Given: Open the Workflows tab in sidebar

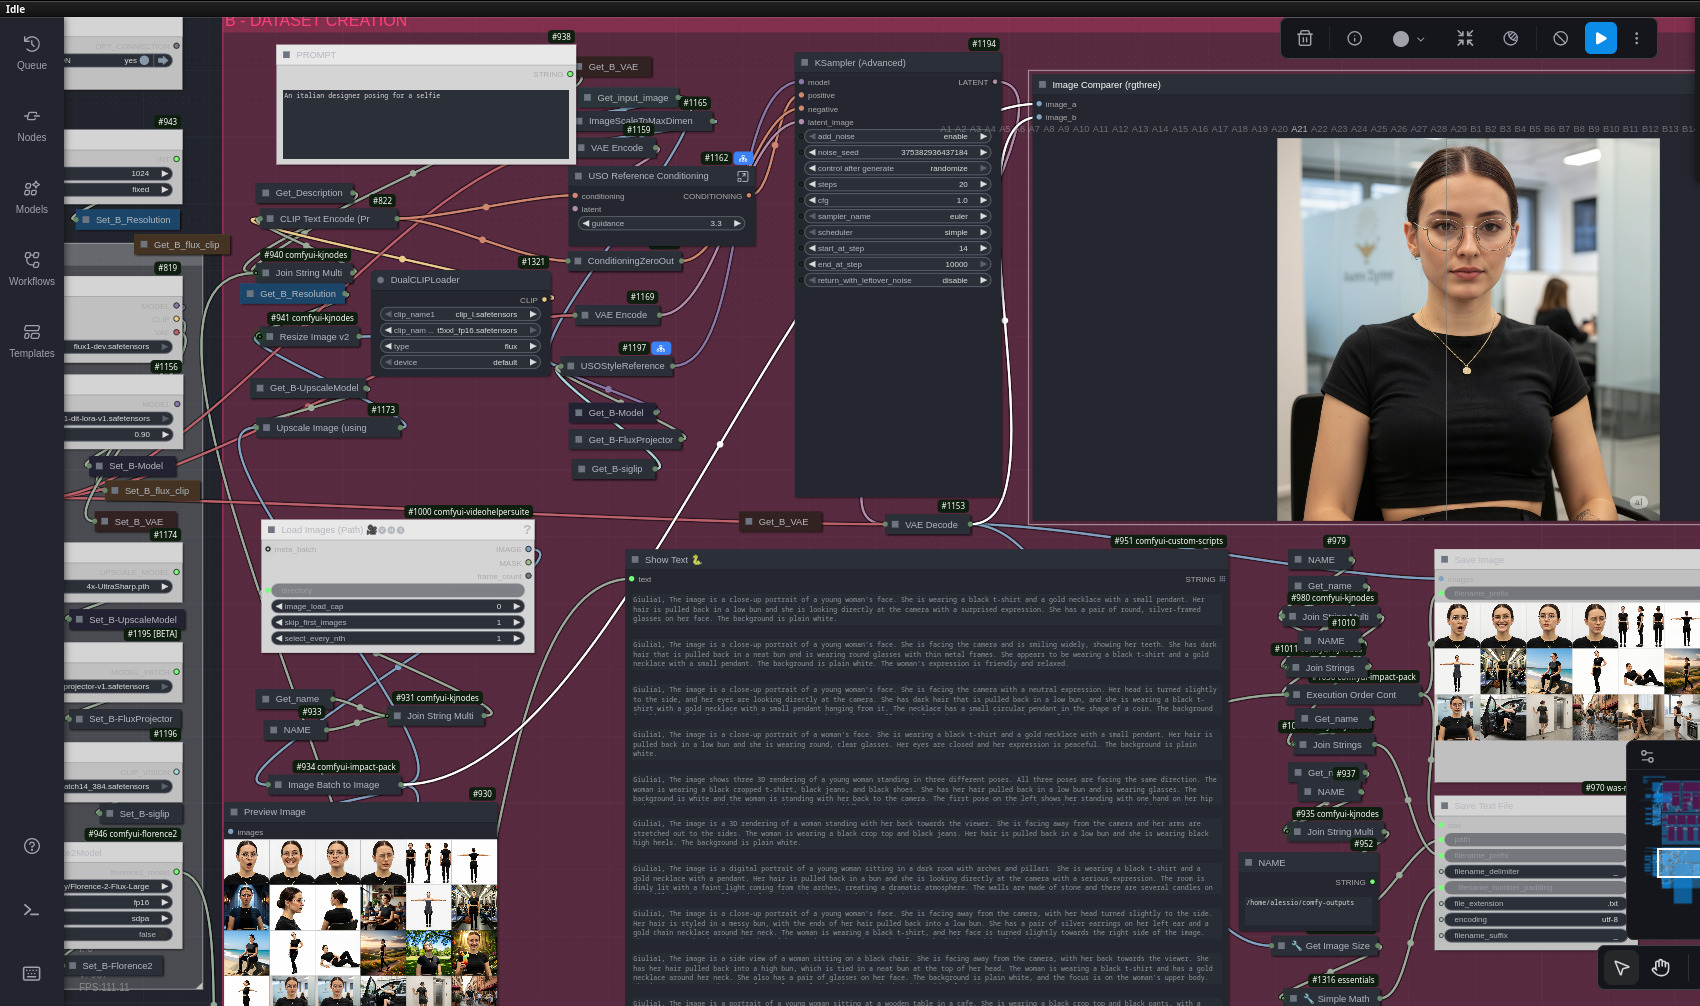Looking at the screenshot, I should click(31, 268).
